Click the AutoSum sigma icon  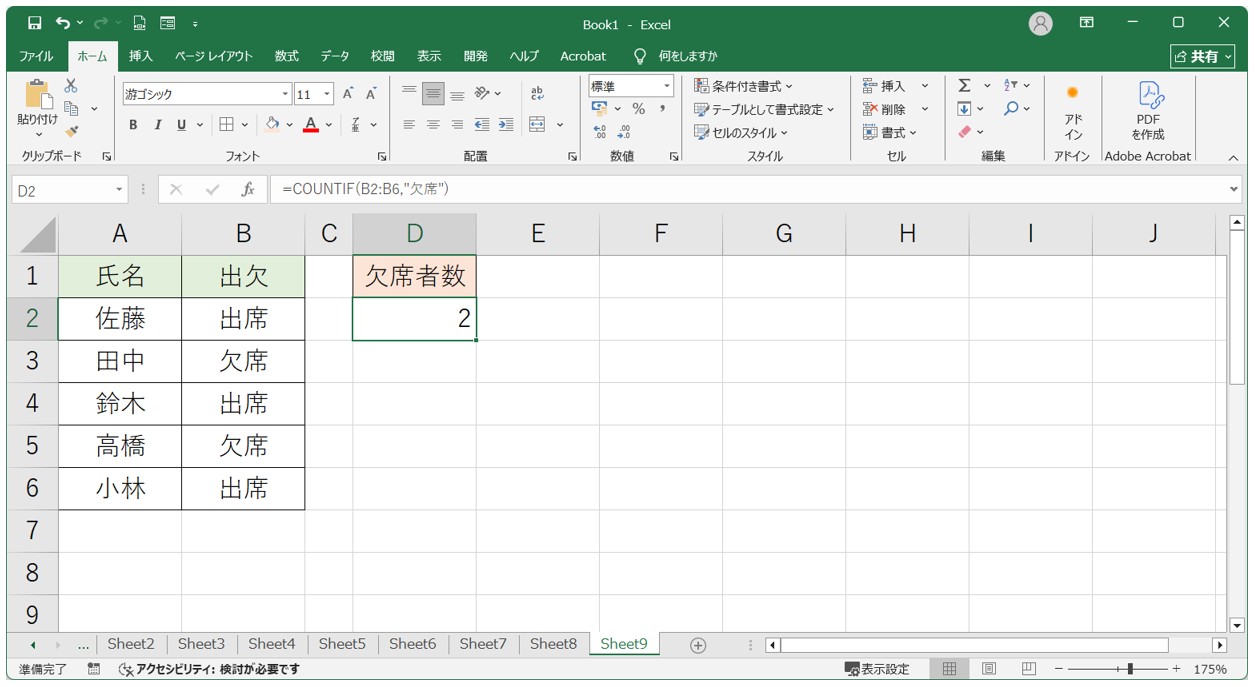coord(964,86)
